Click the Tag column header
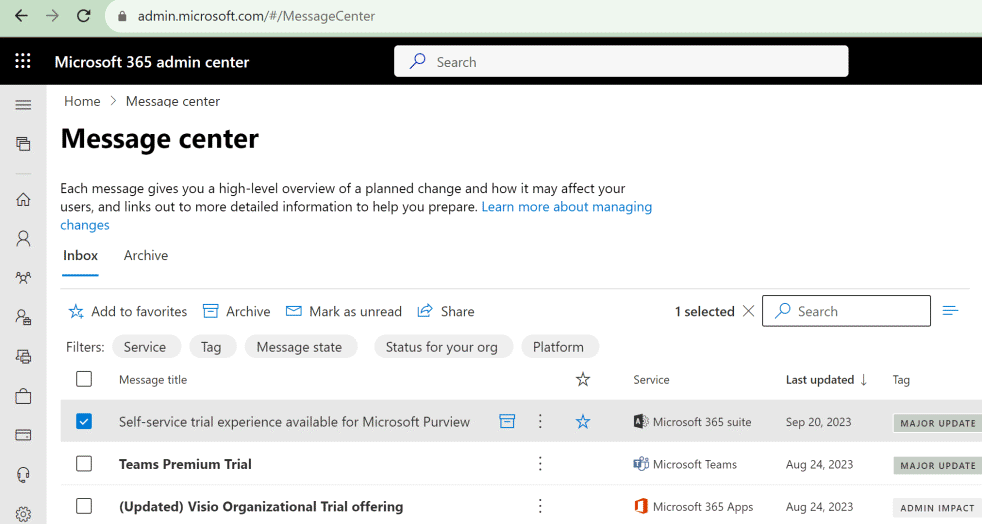 (x=901, y=380)
